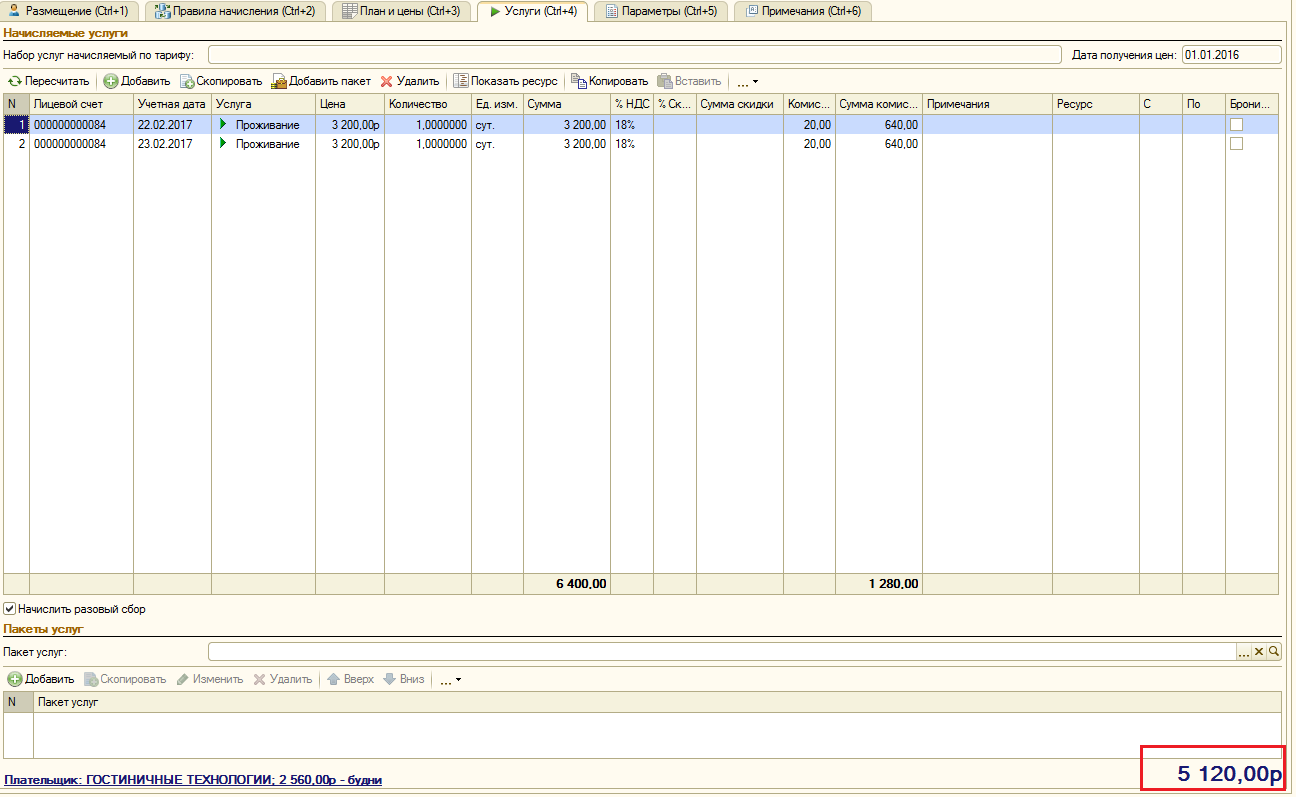Switch to the Размещение (Ctrl+1) tab
This screenshot has height=797, width=1296.
[69, 11]
